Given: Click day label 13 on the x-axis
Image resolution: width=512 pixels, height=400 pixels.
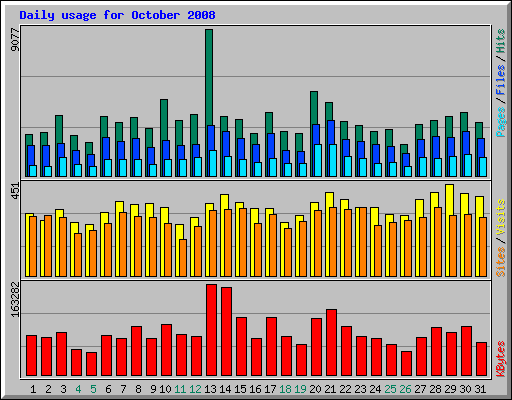Looking at the screenshot, I should pos(210,389).
